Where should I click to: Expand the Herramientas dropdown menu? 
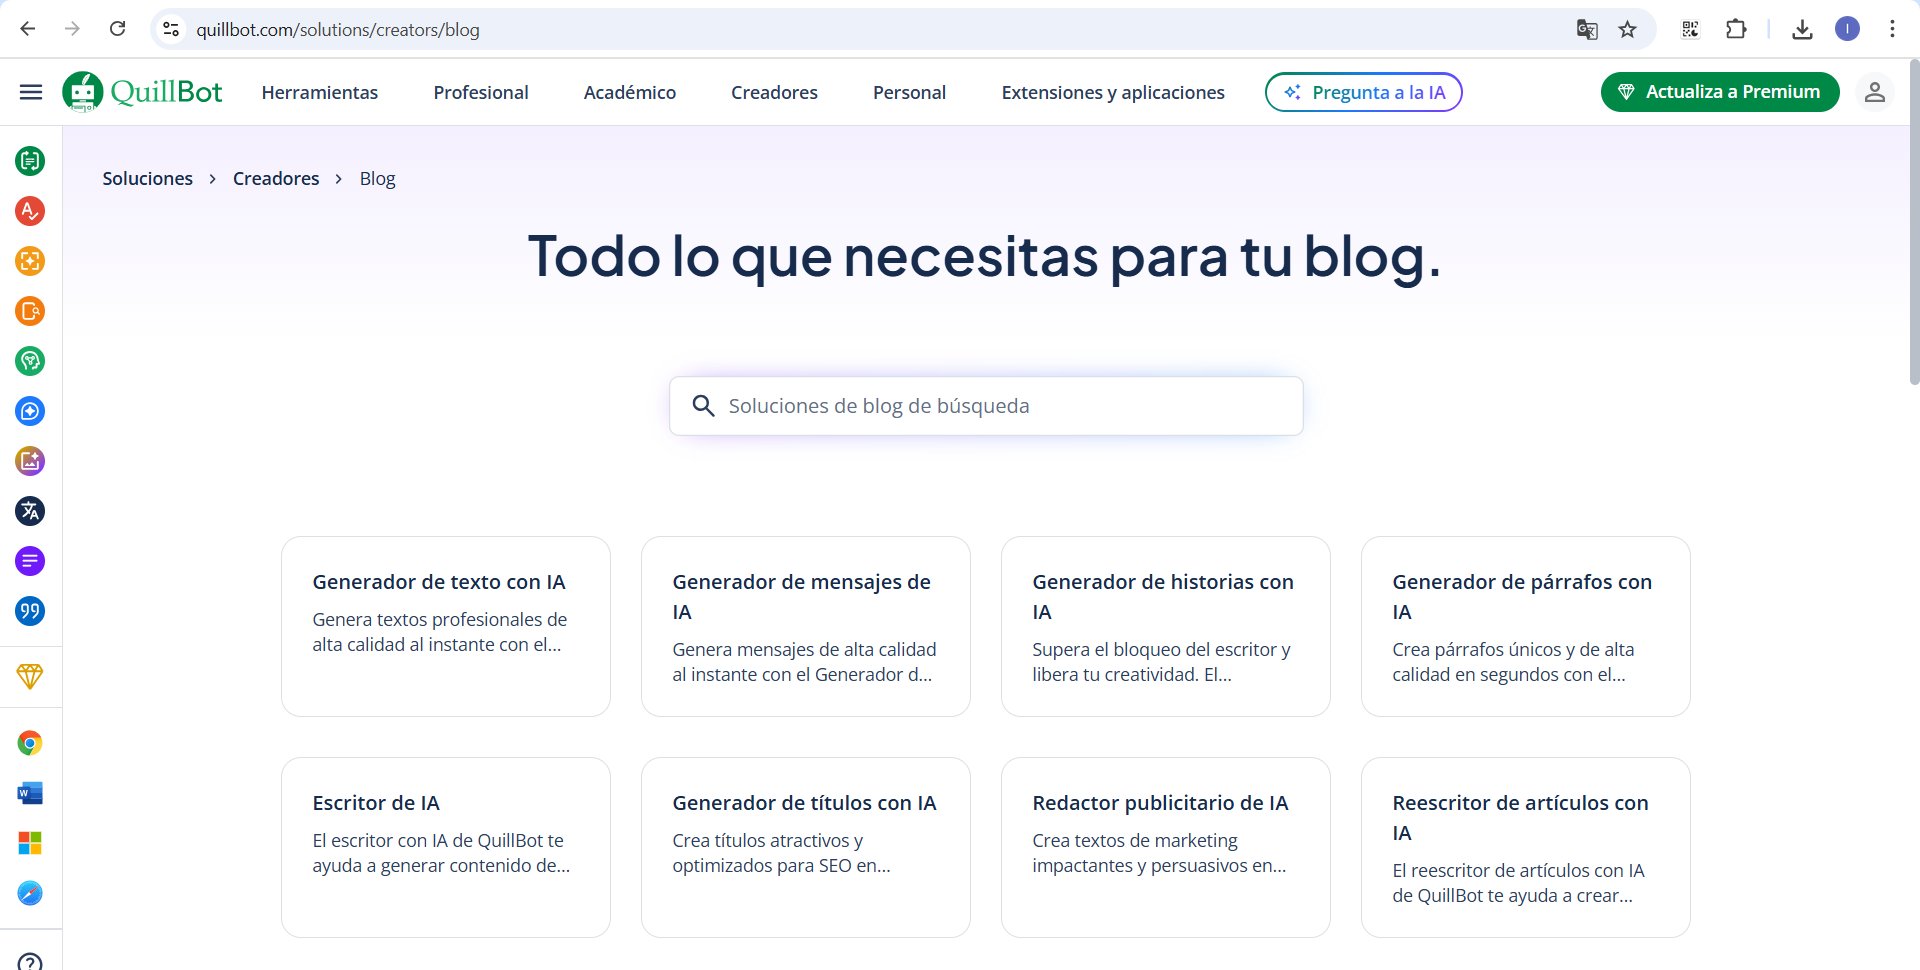point(320,92)
